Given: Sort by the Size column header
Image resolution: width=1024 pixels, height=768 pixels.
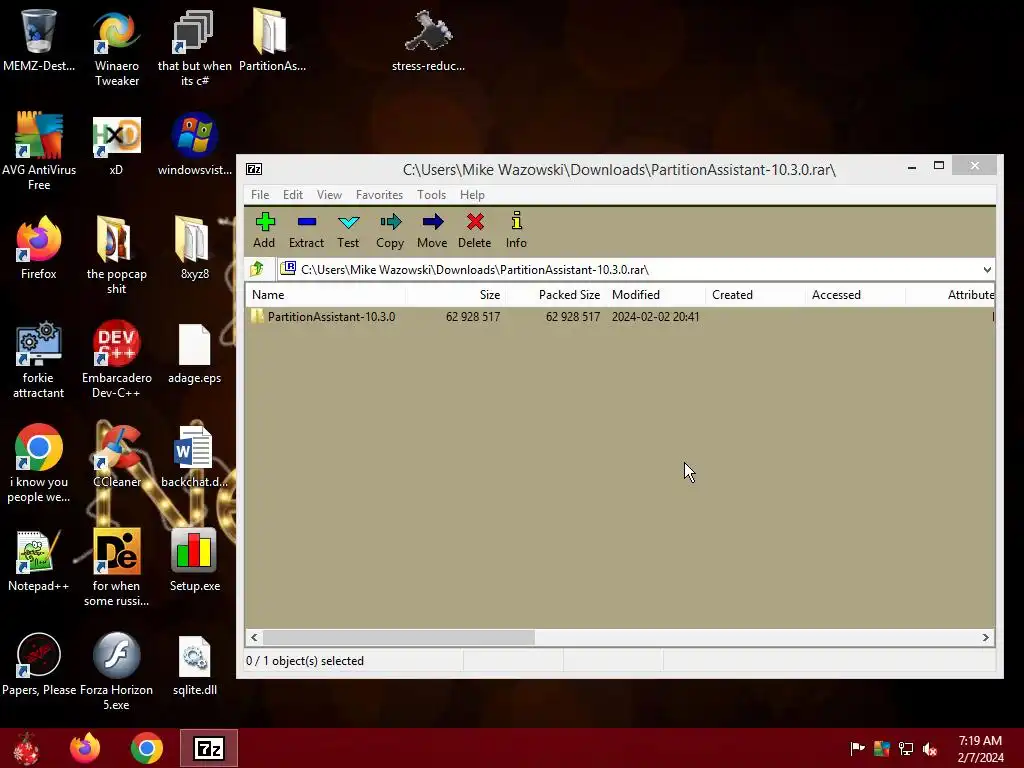Looking at the screenshot, I should [x=456, y=295].
